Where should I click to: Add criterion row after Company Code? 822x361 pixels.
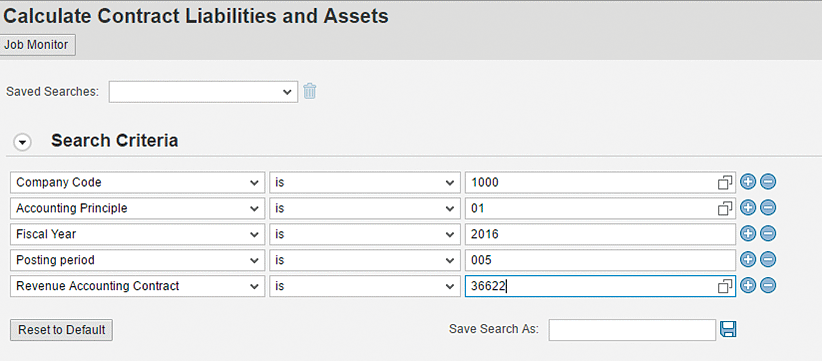coord(748,182)
